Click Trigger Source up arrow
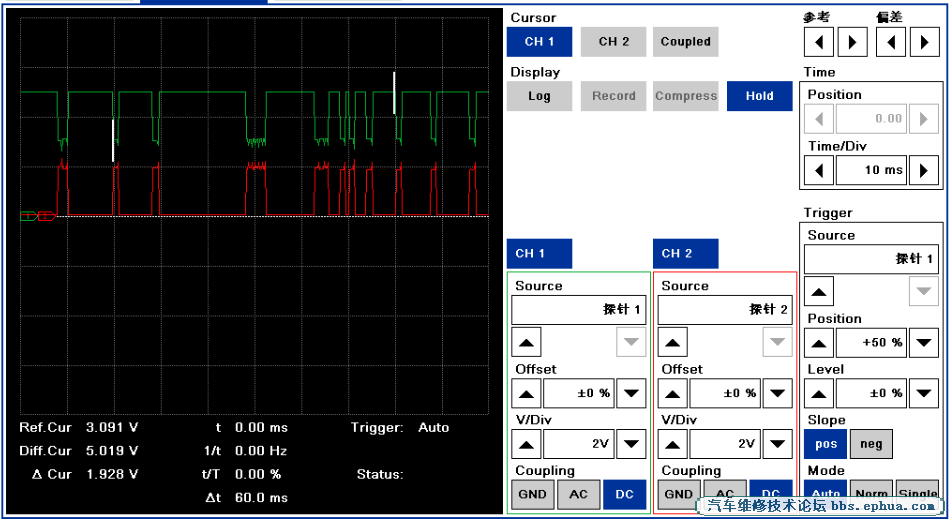This screenshot has height=521, width=950. click(x=819, y=291)
